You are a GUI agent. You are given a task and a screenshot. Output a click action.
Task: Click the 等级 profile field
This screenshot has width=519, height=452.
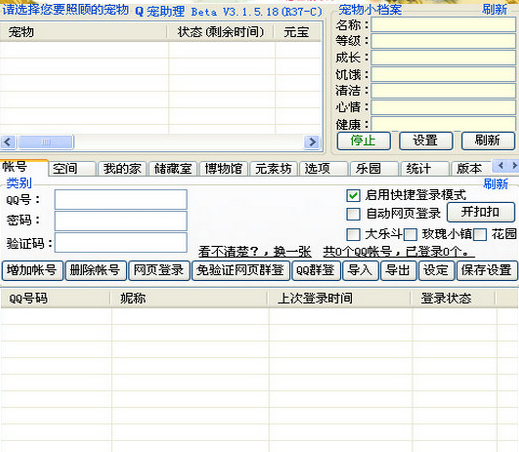[x=444, y=41]
